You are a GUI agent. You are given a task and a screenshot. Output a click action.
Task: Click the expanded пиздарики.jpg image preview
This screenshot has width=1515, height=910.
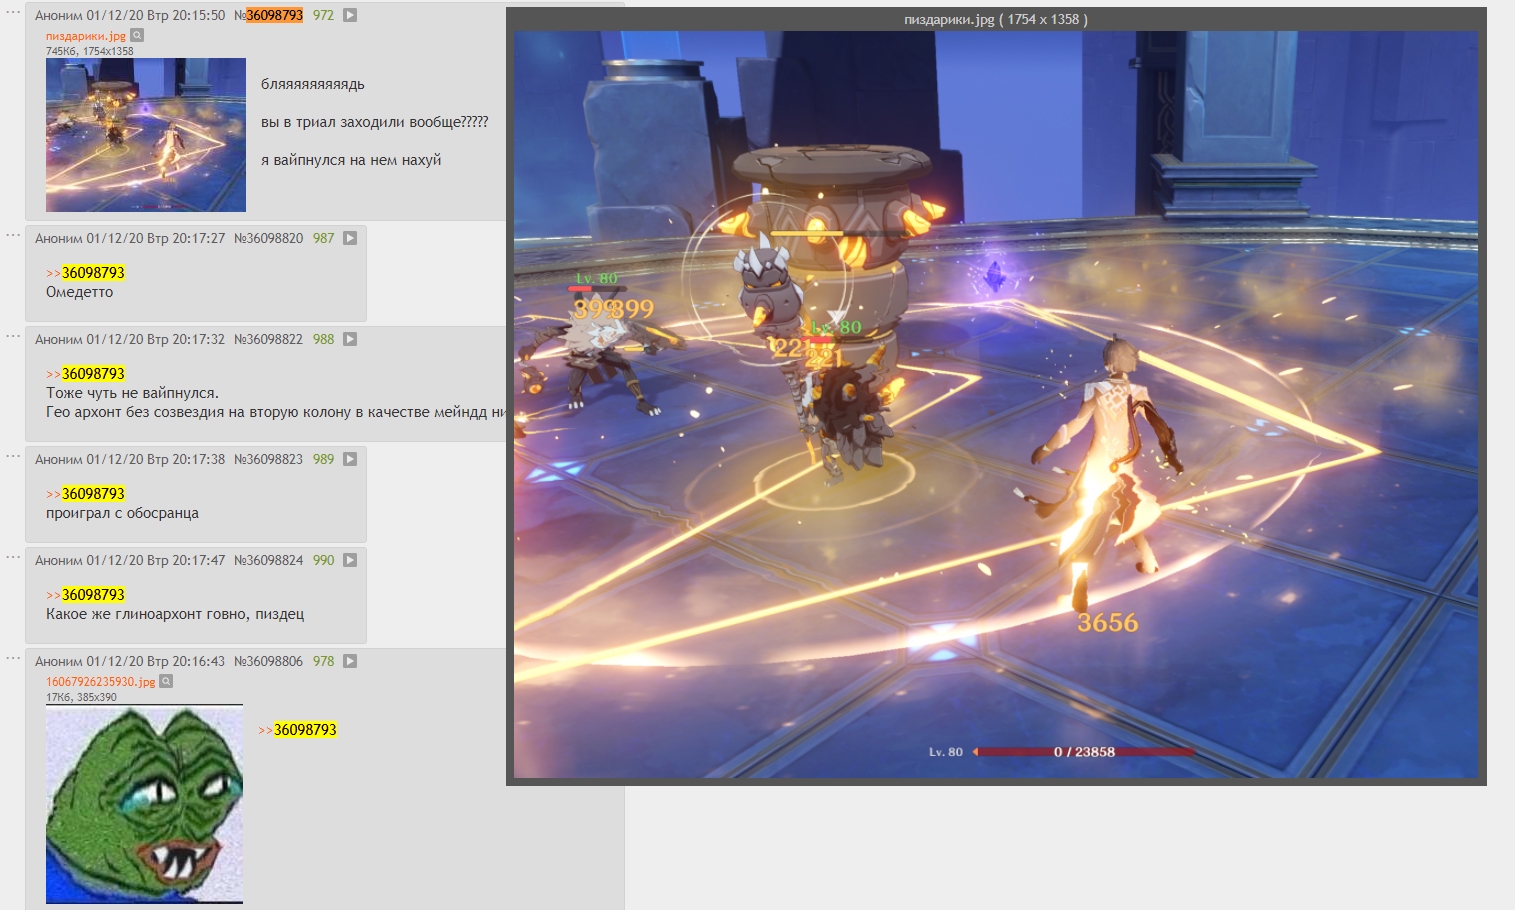point(996,405)
